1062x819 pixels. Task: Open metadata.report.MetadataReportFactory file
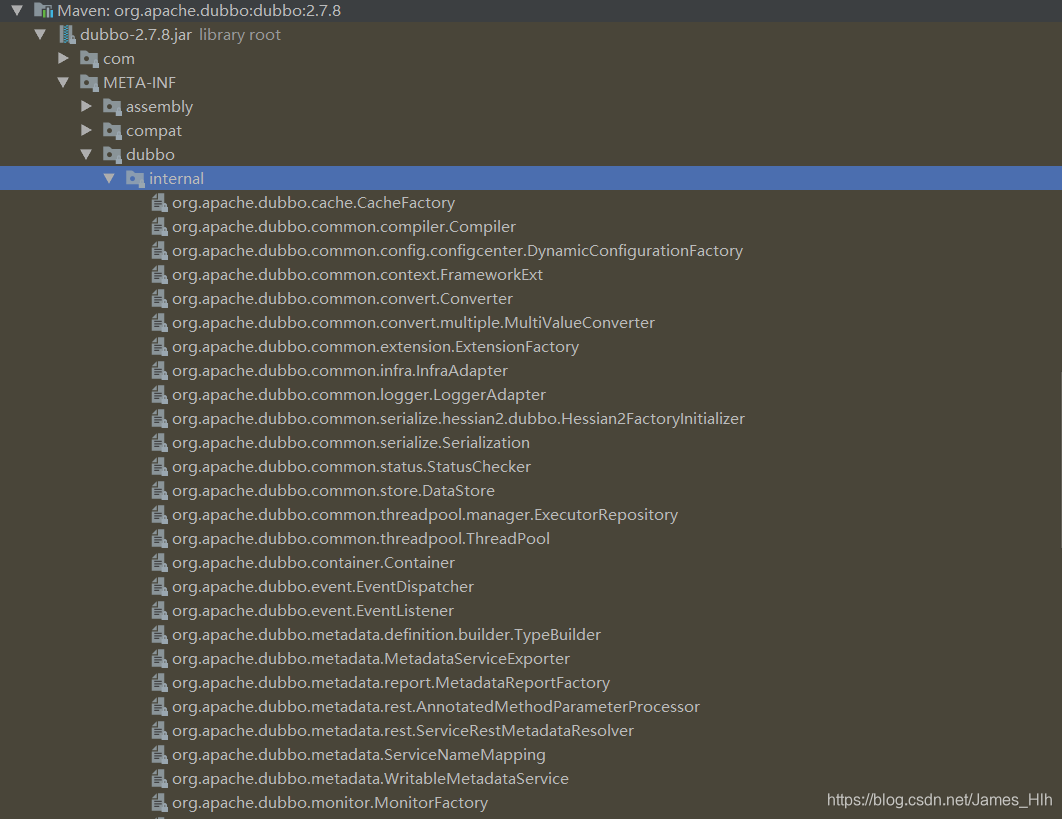tap(391, 683)
